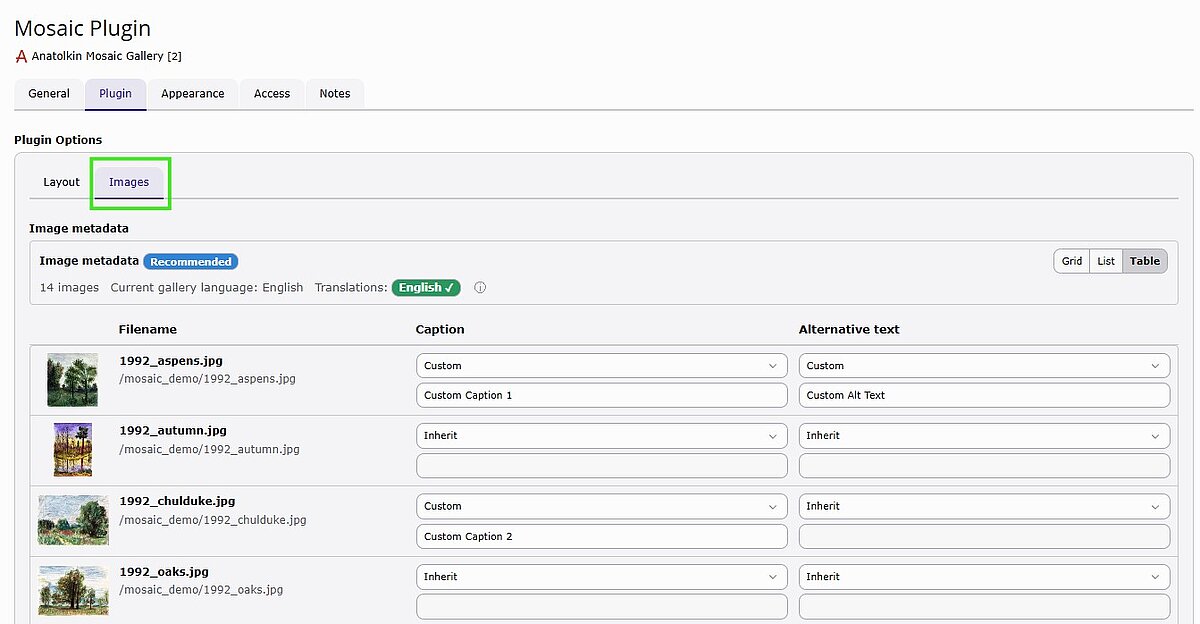Click the Alternative text column header
Screen dimensions: 1200x624
tap(849, 329)
